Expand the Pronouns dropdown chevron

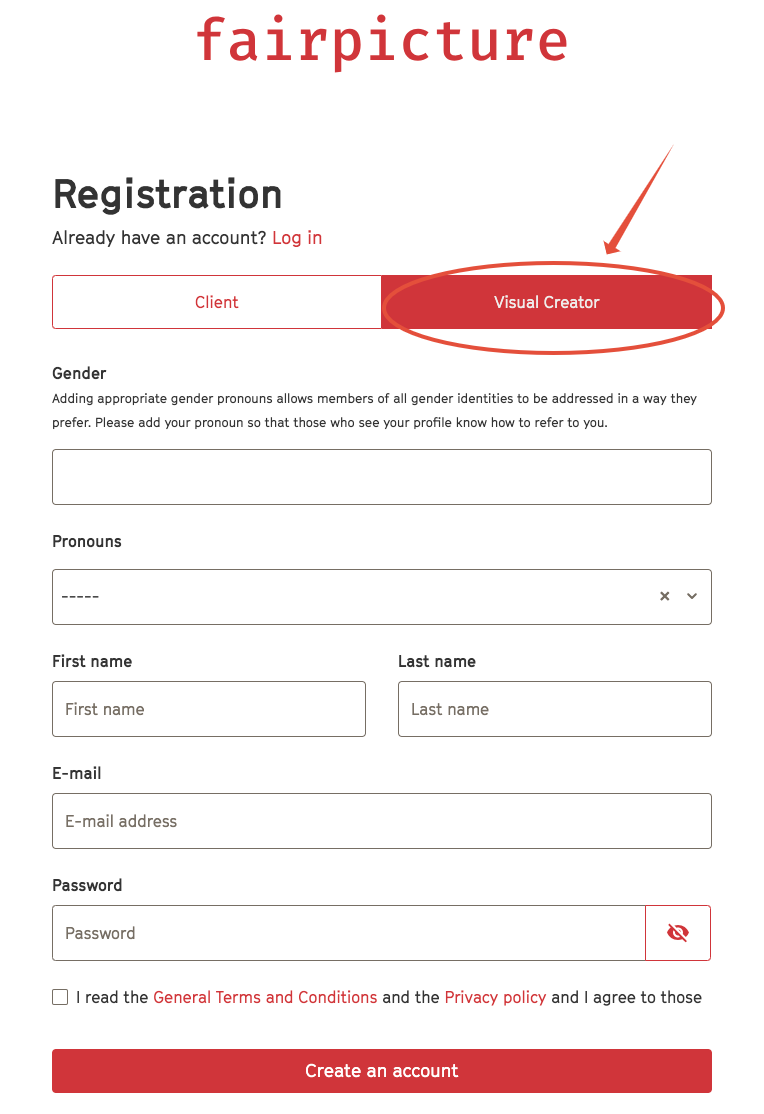point(692,596)
